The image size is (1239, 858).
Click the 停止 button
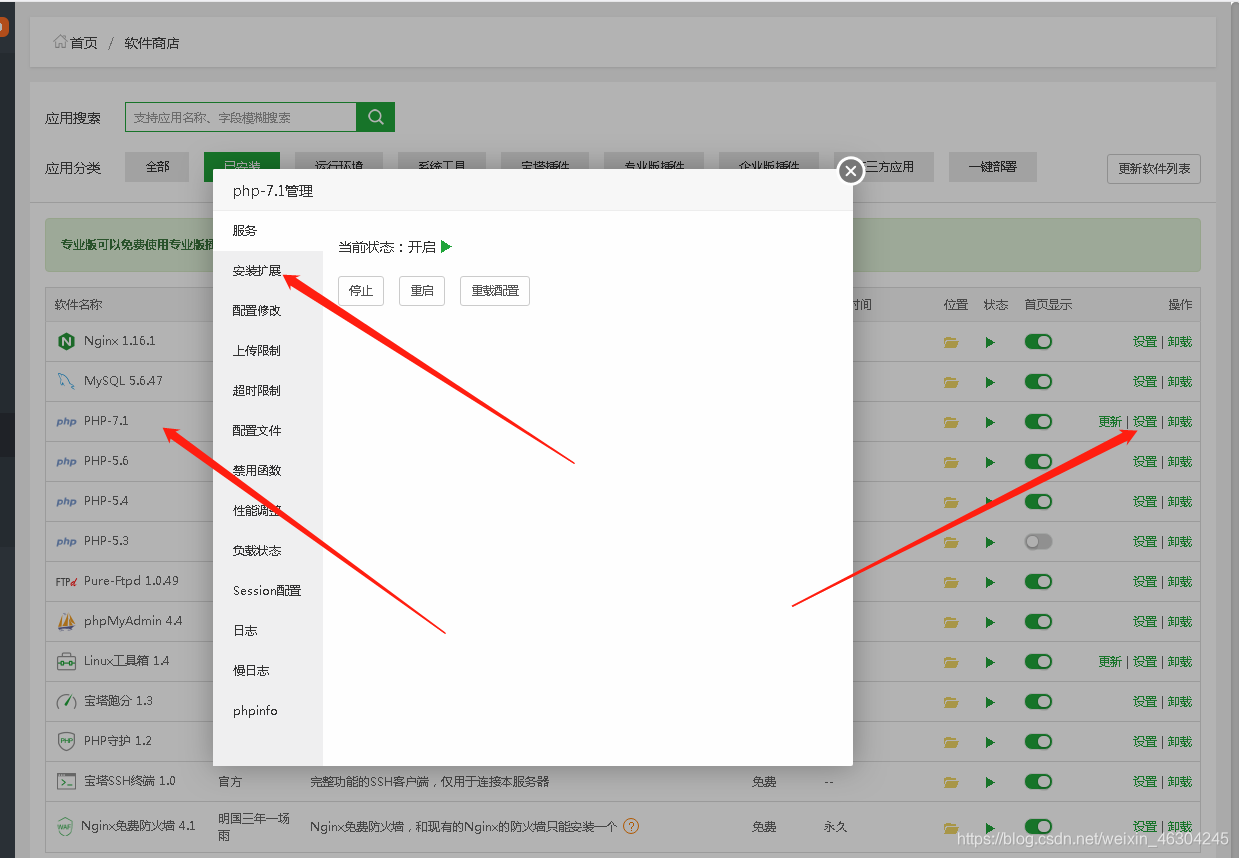[361, 291]
